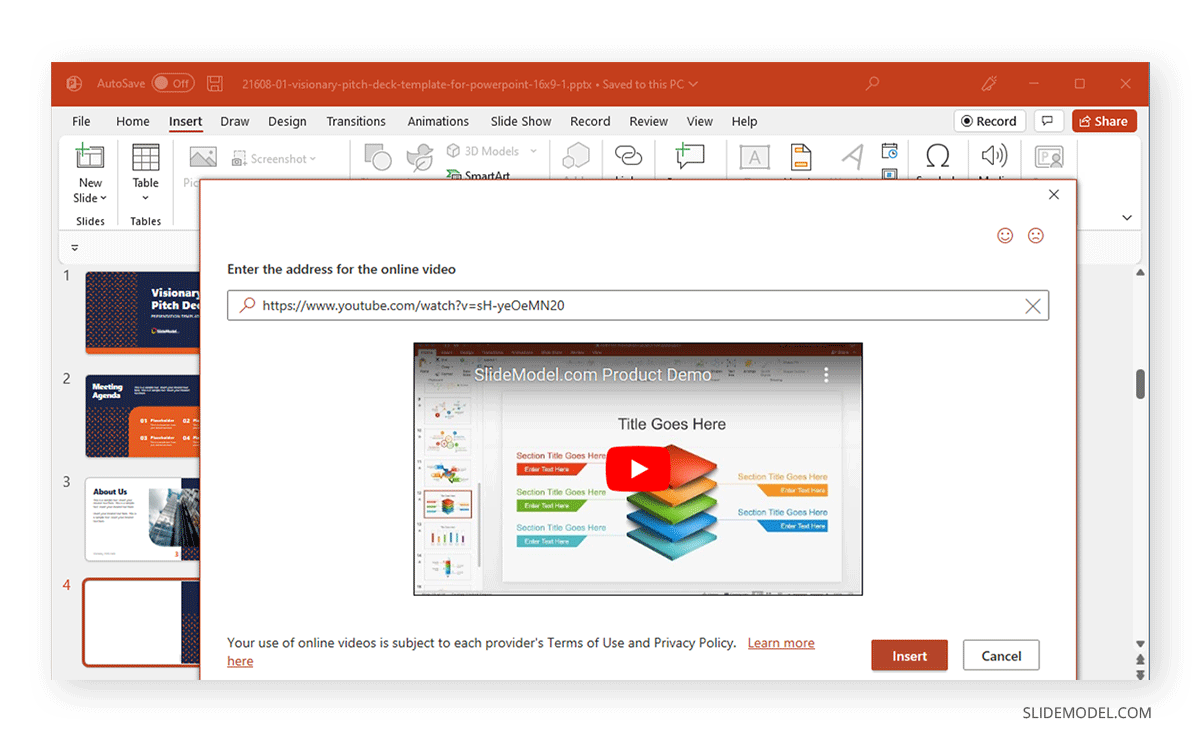This screenshot has height=743, width=1200.
Task: Click the Date & Time icon
Action: click(x=890, y=151)
